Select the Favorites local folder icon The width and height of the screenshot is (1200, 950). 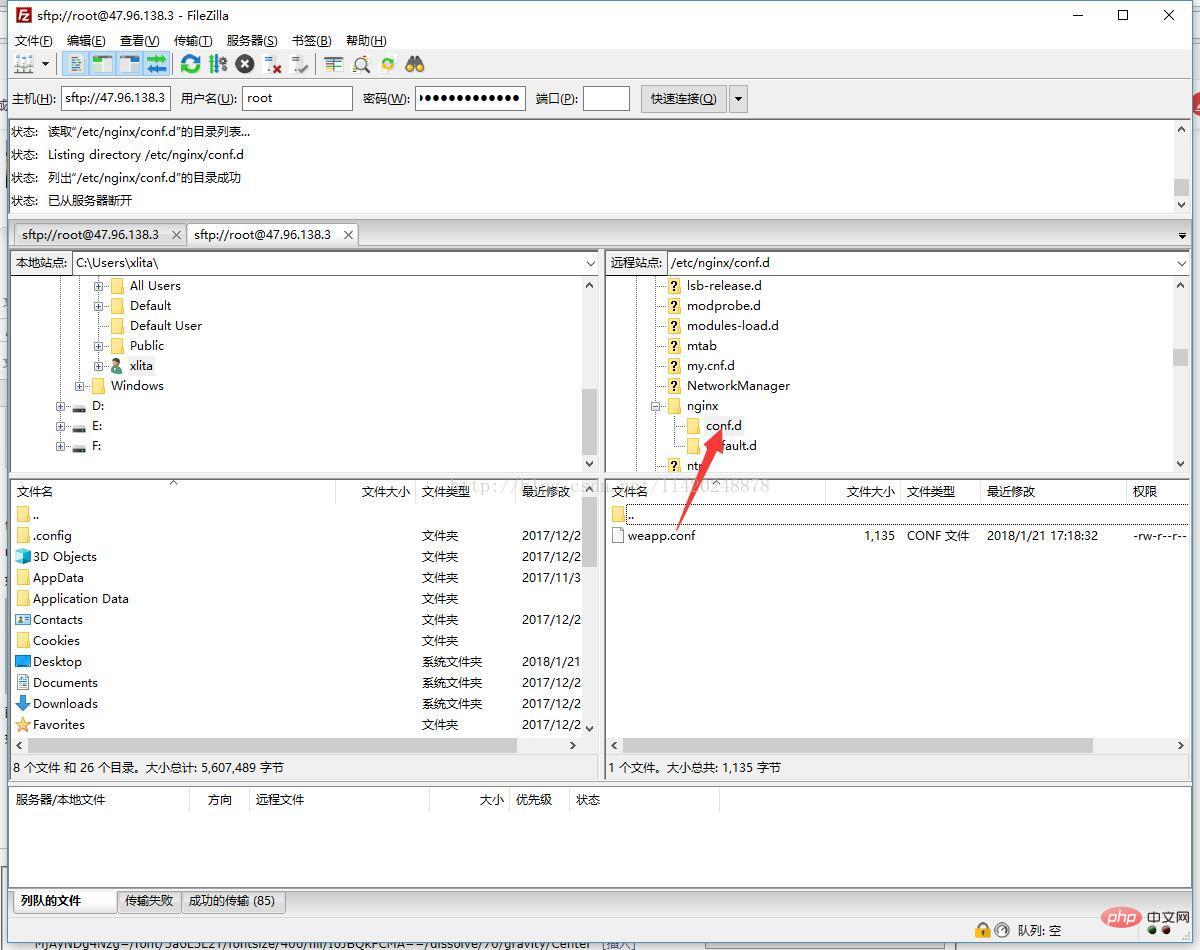click(x=23, y=724)
